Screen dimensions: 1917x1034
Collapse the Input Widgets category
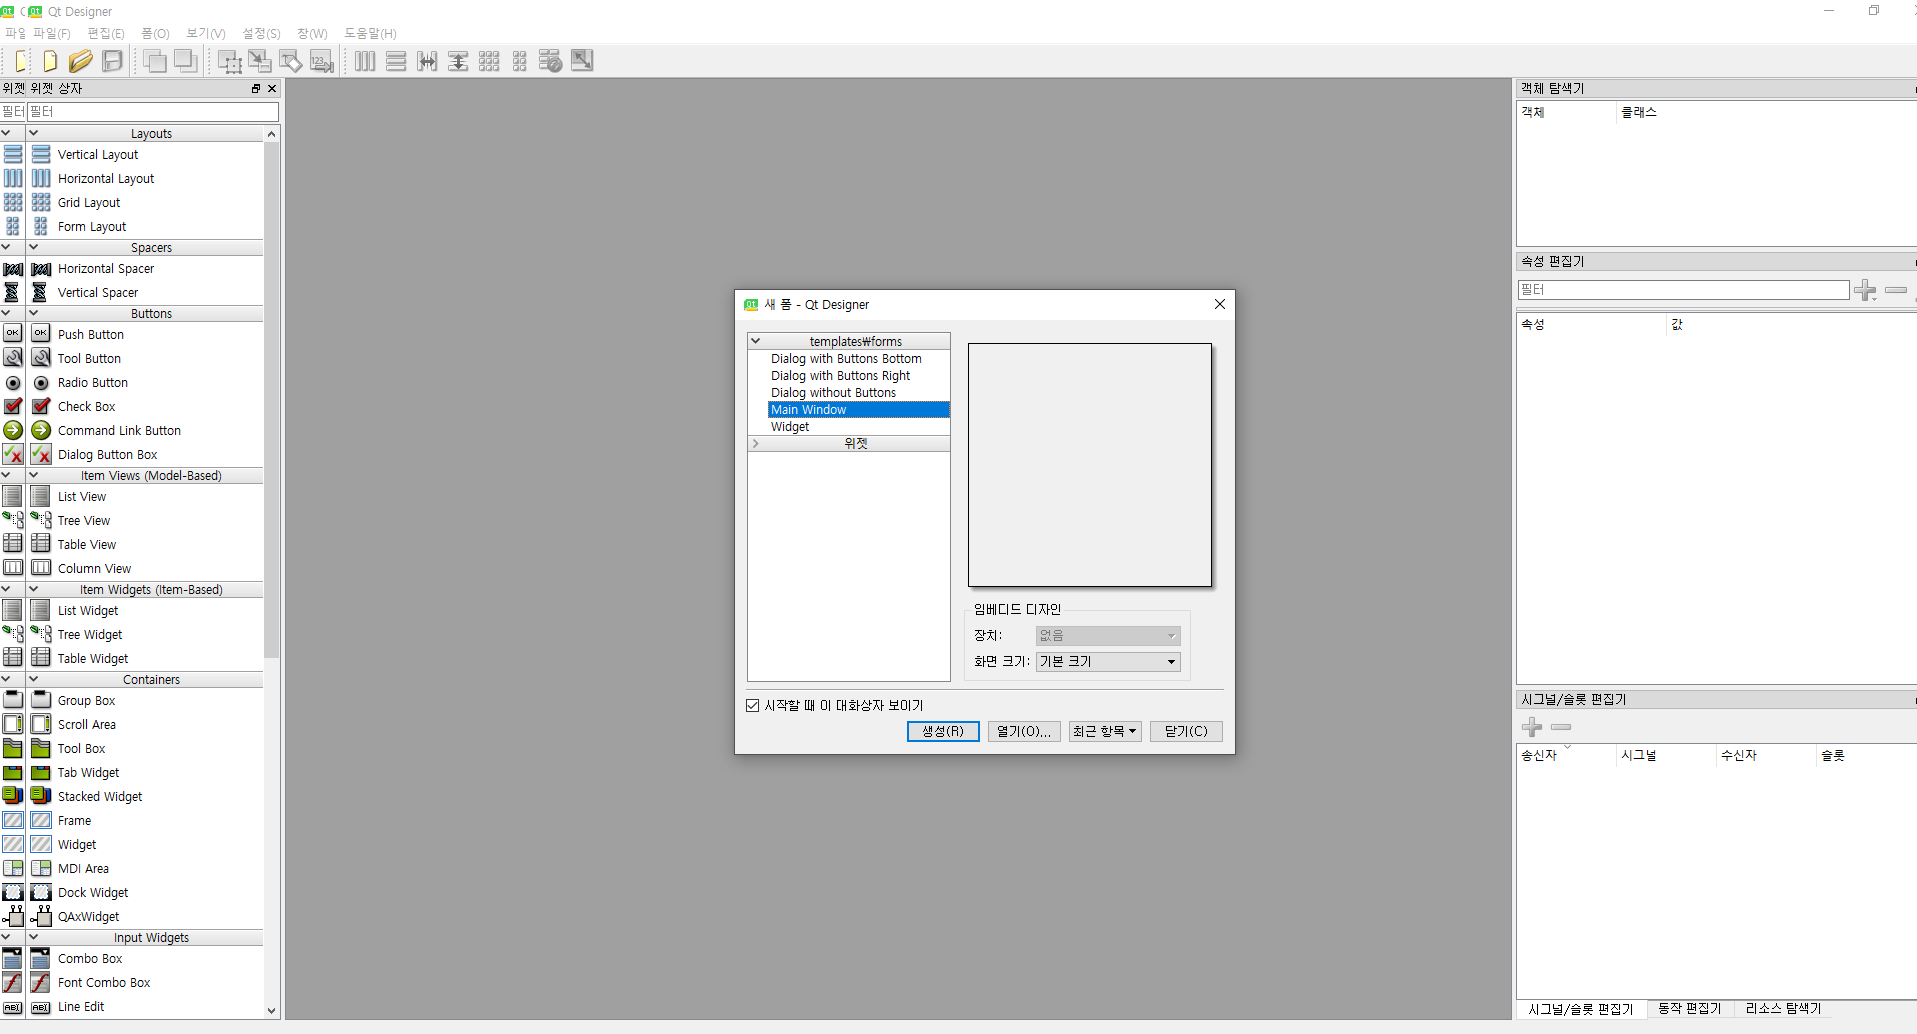tap(33, 937)
